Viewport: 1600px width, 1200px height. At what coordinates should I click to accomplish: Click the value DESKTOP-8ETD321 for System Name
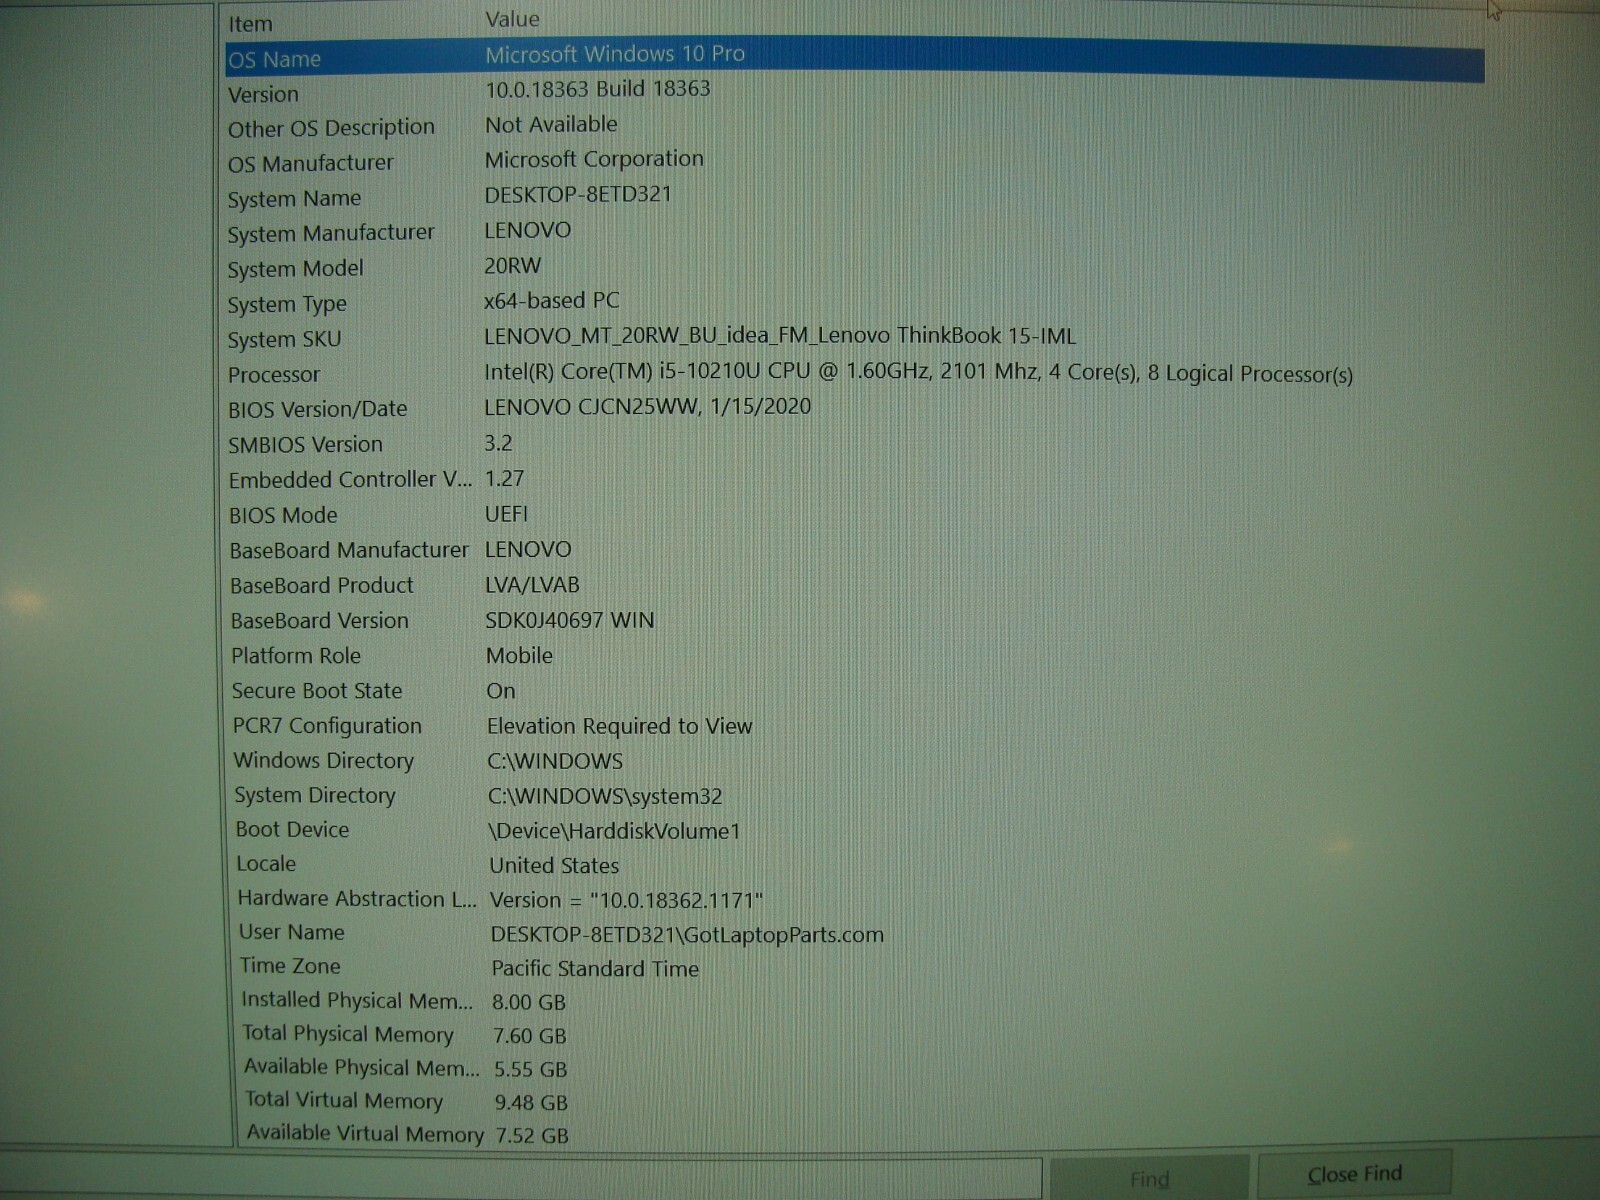tap(578, 194)
